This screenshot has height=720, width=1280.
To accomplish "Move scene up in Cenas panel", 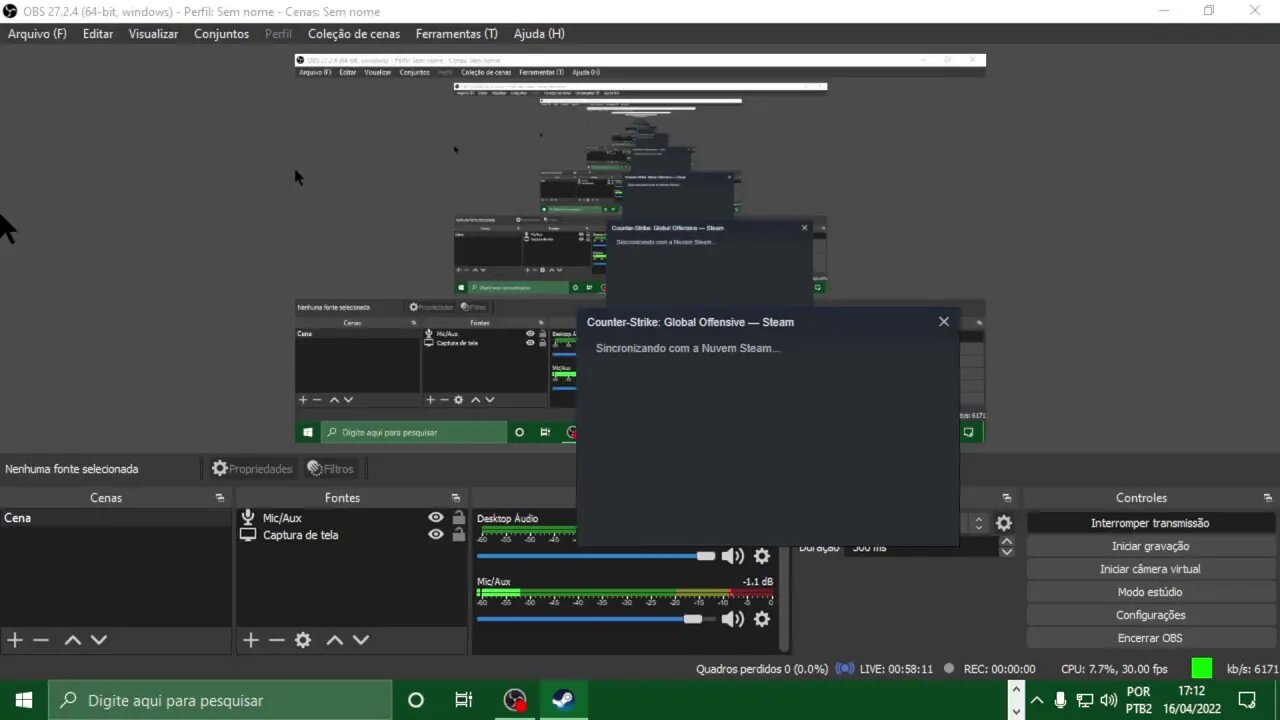I will pyautogui.click(x=73, y=640).
